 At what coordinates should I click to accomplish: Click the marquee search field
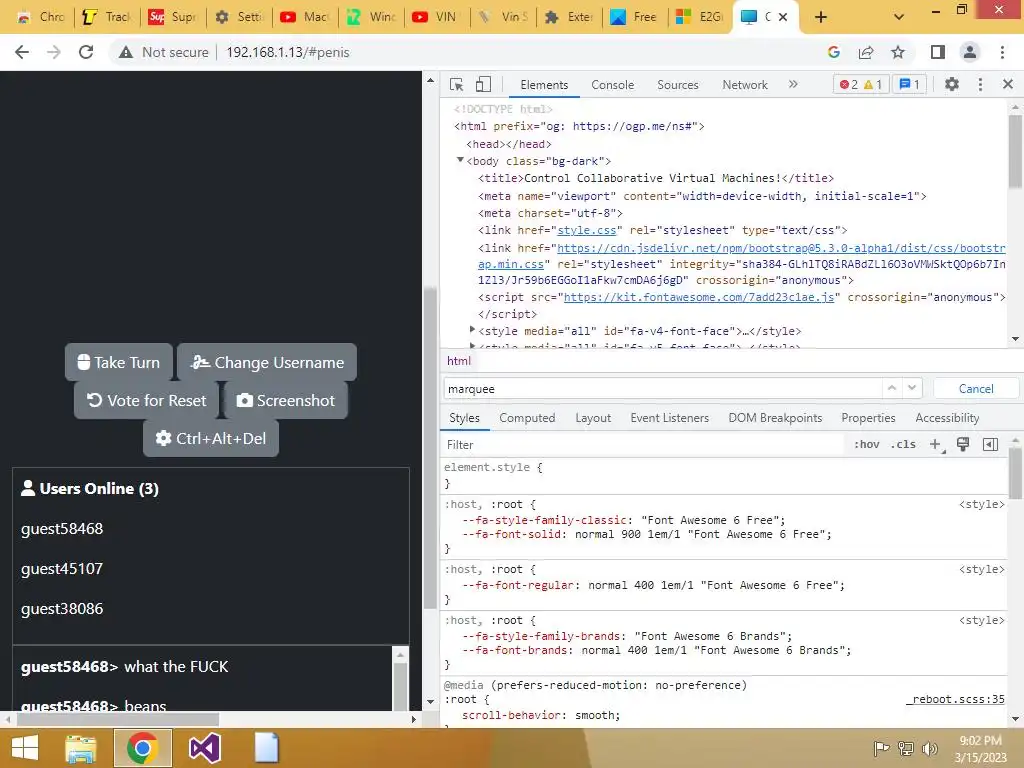[661, 389]
